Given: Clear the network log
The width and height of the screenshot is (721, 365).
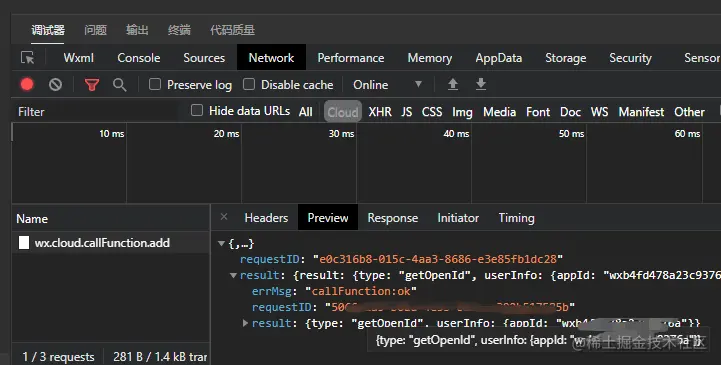Looking at the screenshot, I should pyautogui.click(x=55, y=85).
